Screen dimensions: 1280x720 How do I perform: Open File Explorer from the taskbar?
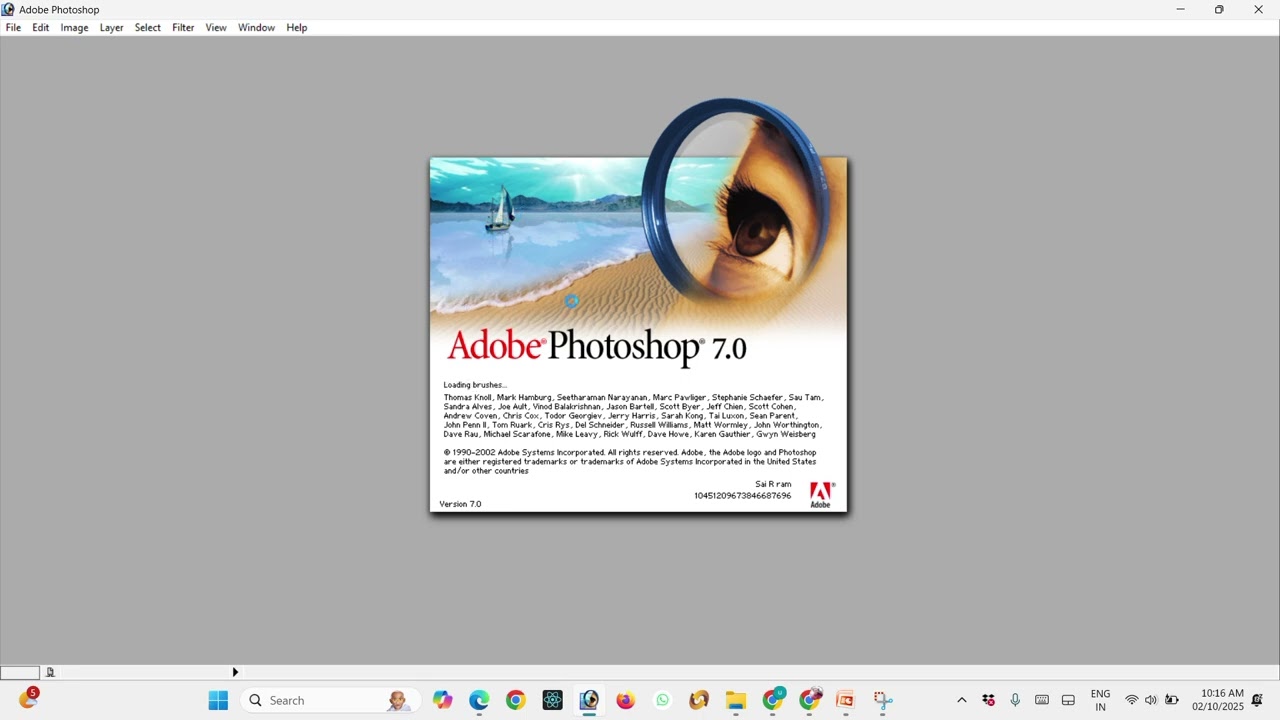coord(735,700)
